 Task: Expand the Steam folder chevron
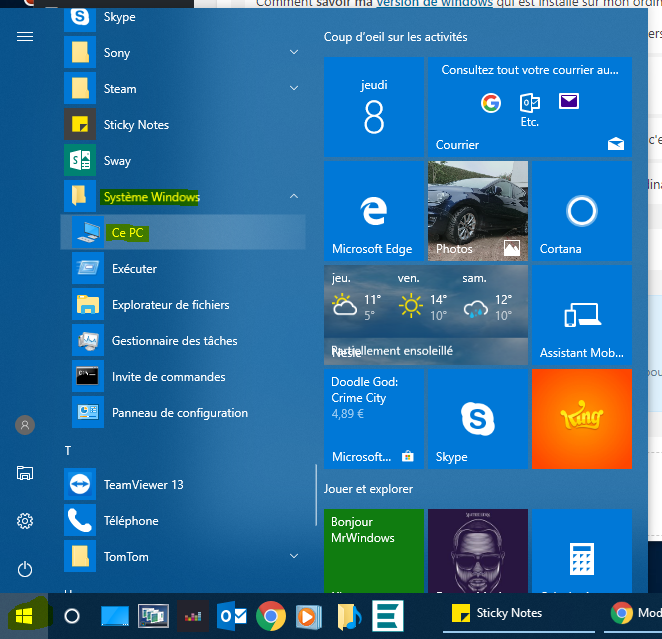click(294, 88)
